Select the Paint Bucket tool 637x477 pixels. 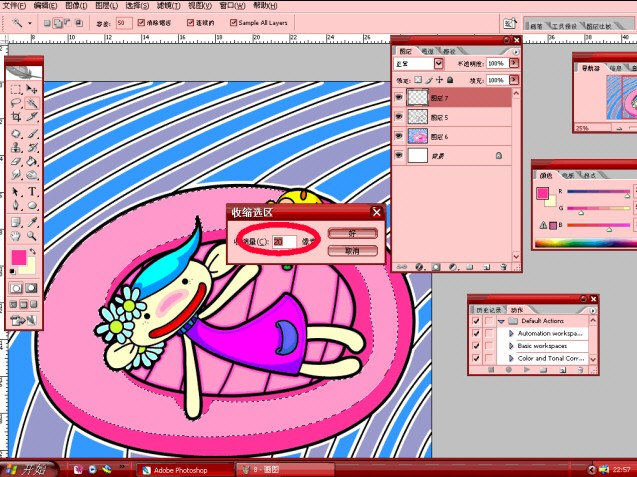(x=32, y=161)
